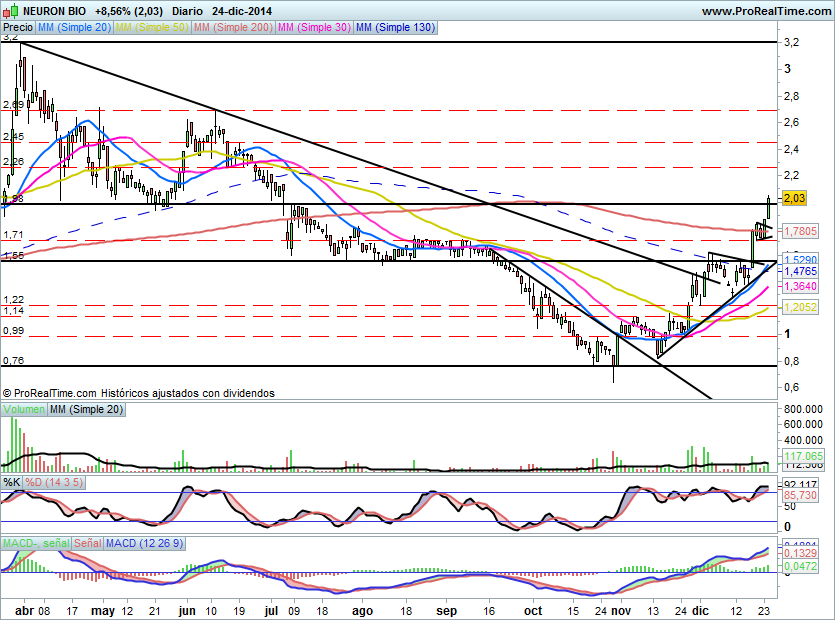835x620 pixels.
Task: Open the pink MM (Simple 30) label
Action: [x=314, y=28]
